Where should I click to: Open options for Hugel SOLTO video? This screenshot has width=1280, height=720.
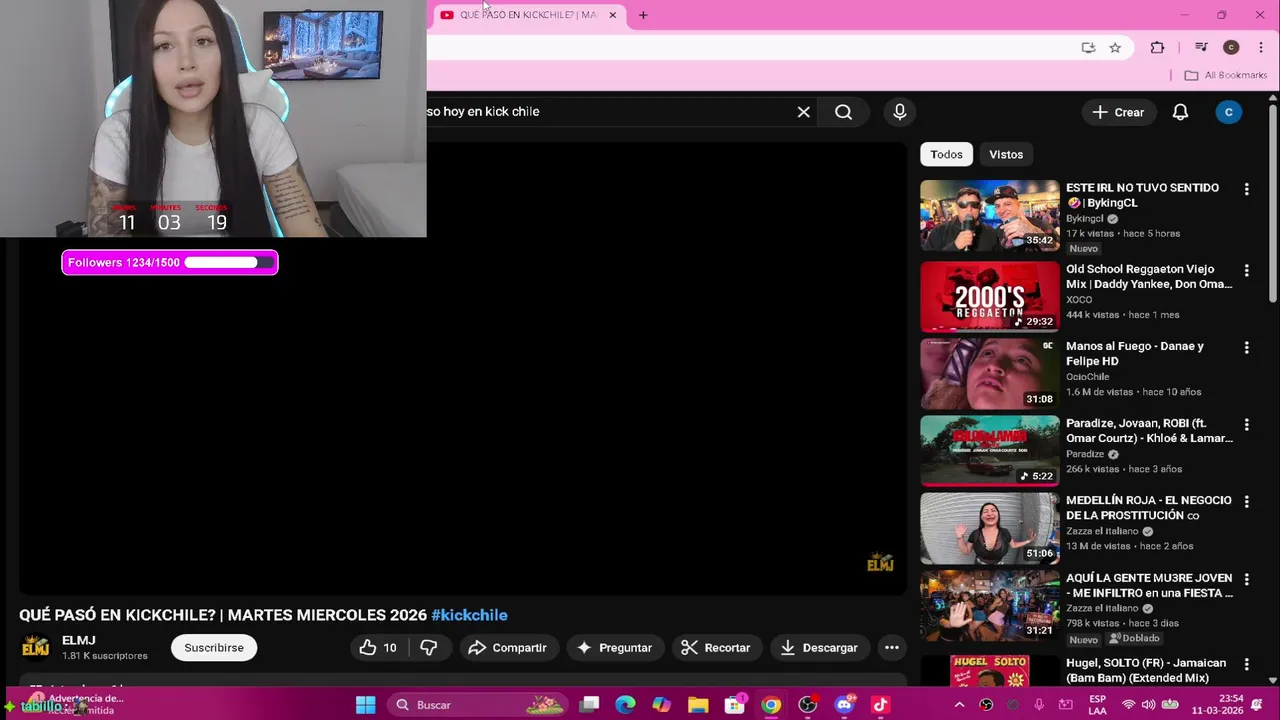click(1246, 665)
